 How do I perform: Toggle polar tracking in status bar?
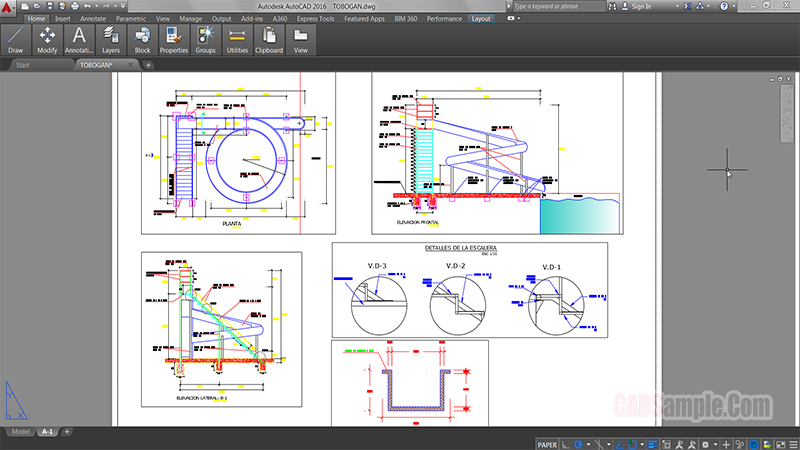(x=578, y=445)
